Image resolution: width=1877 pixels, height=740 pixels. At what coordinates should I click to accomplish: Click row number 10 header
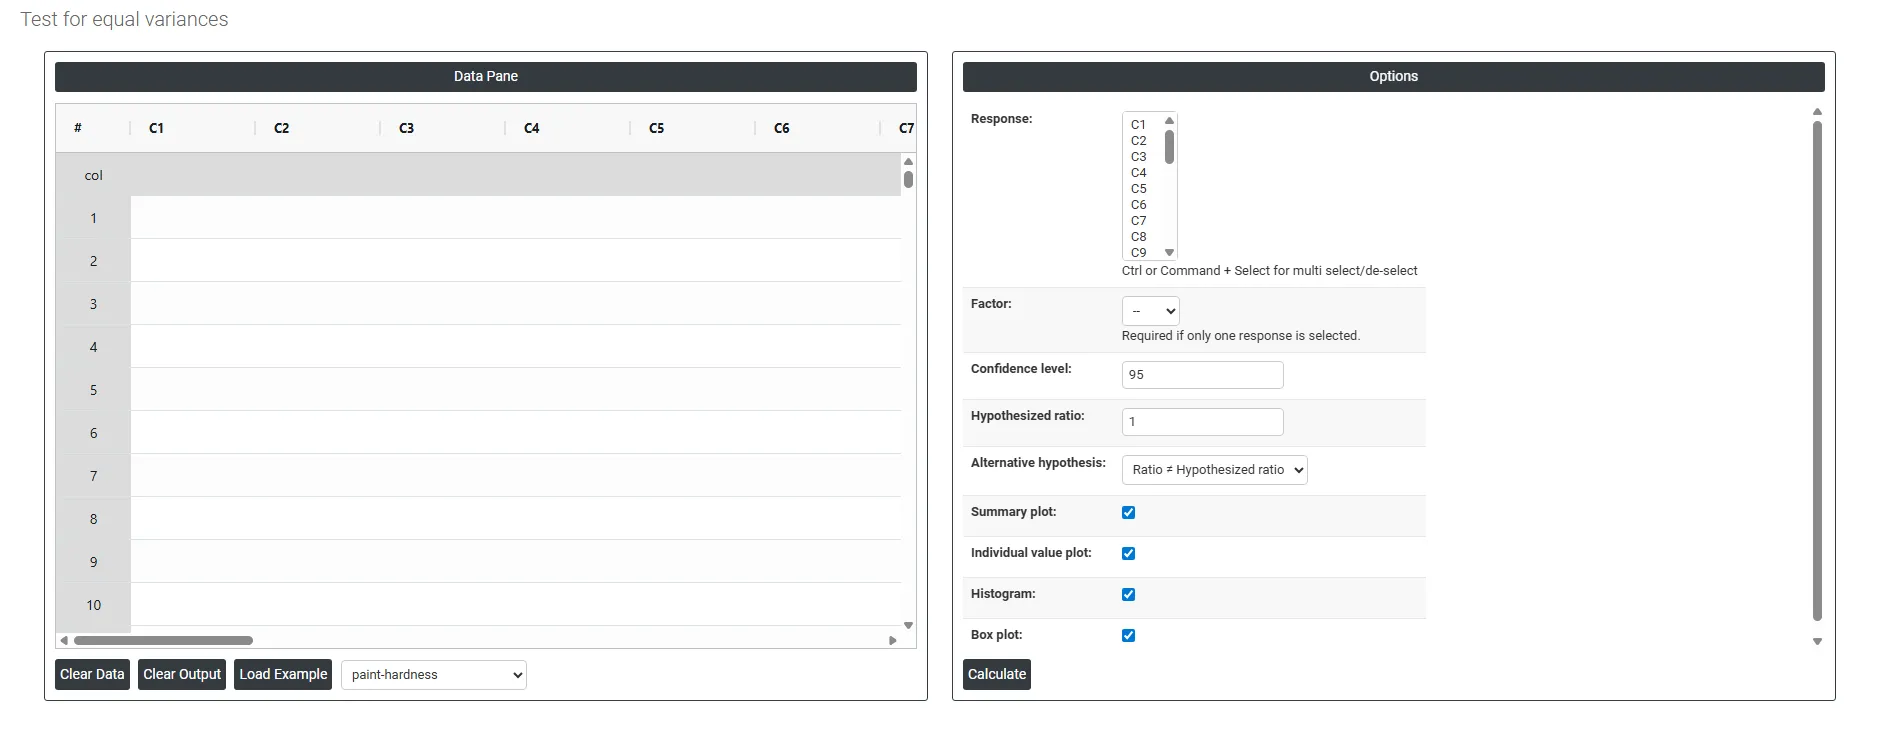93,605
